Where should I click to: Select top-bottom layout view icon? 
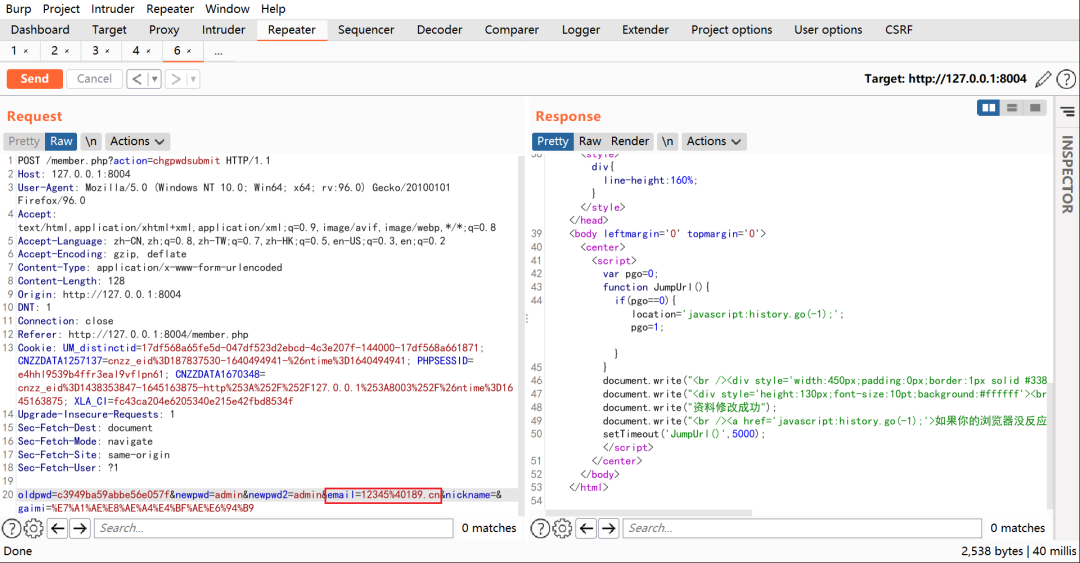click(x=1012, y=108)
